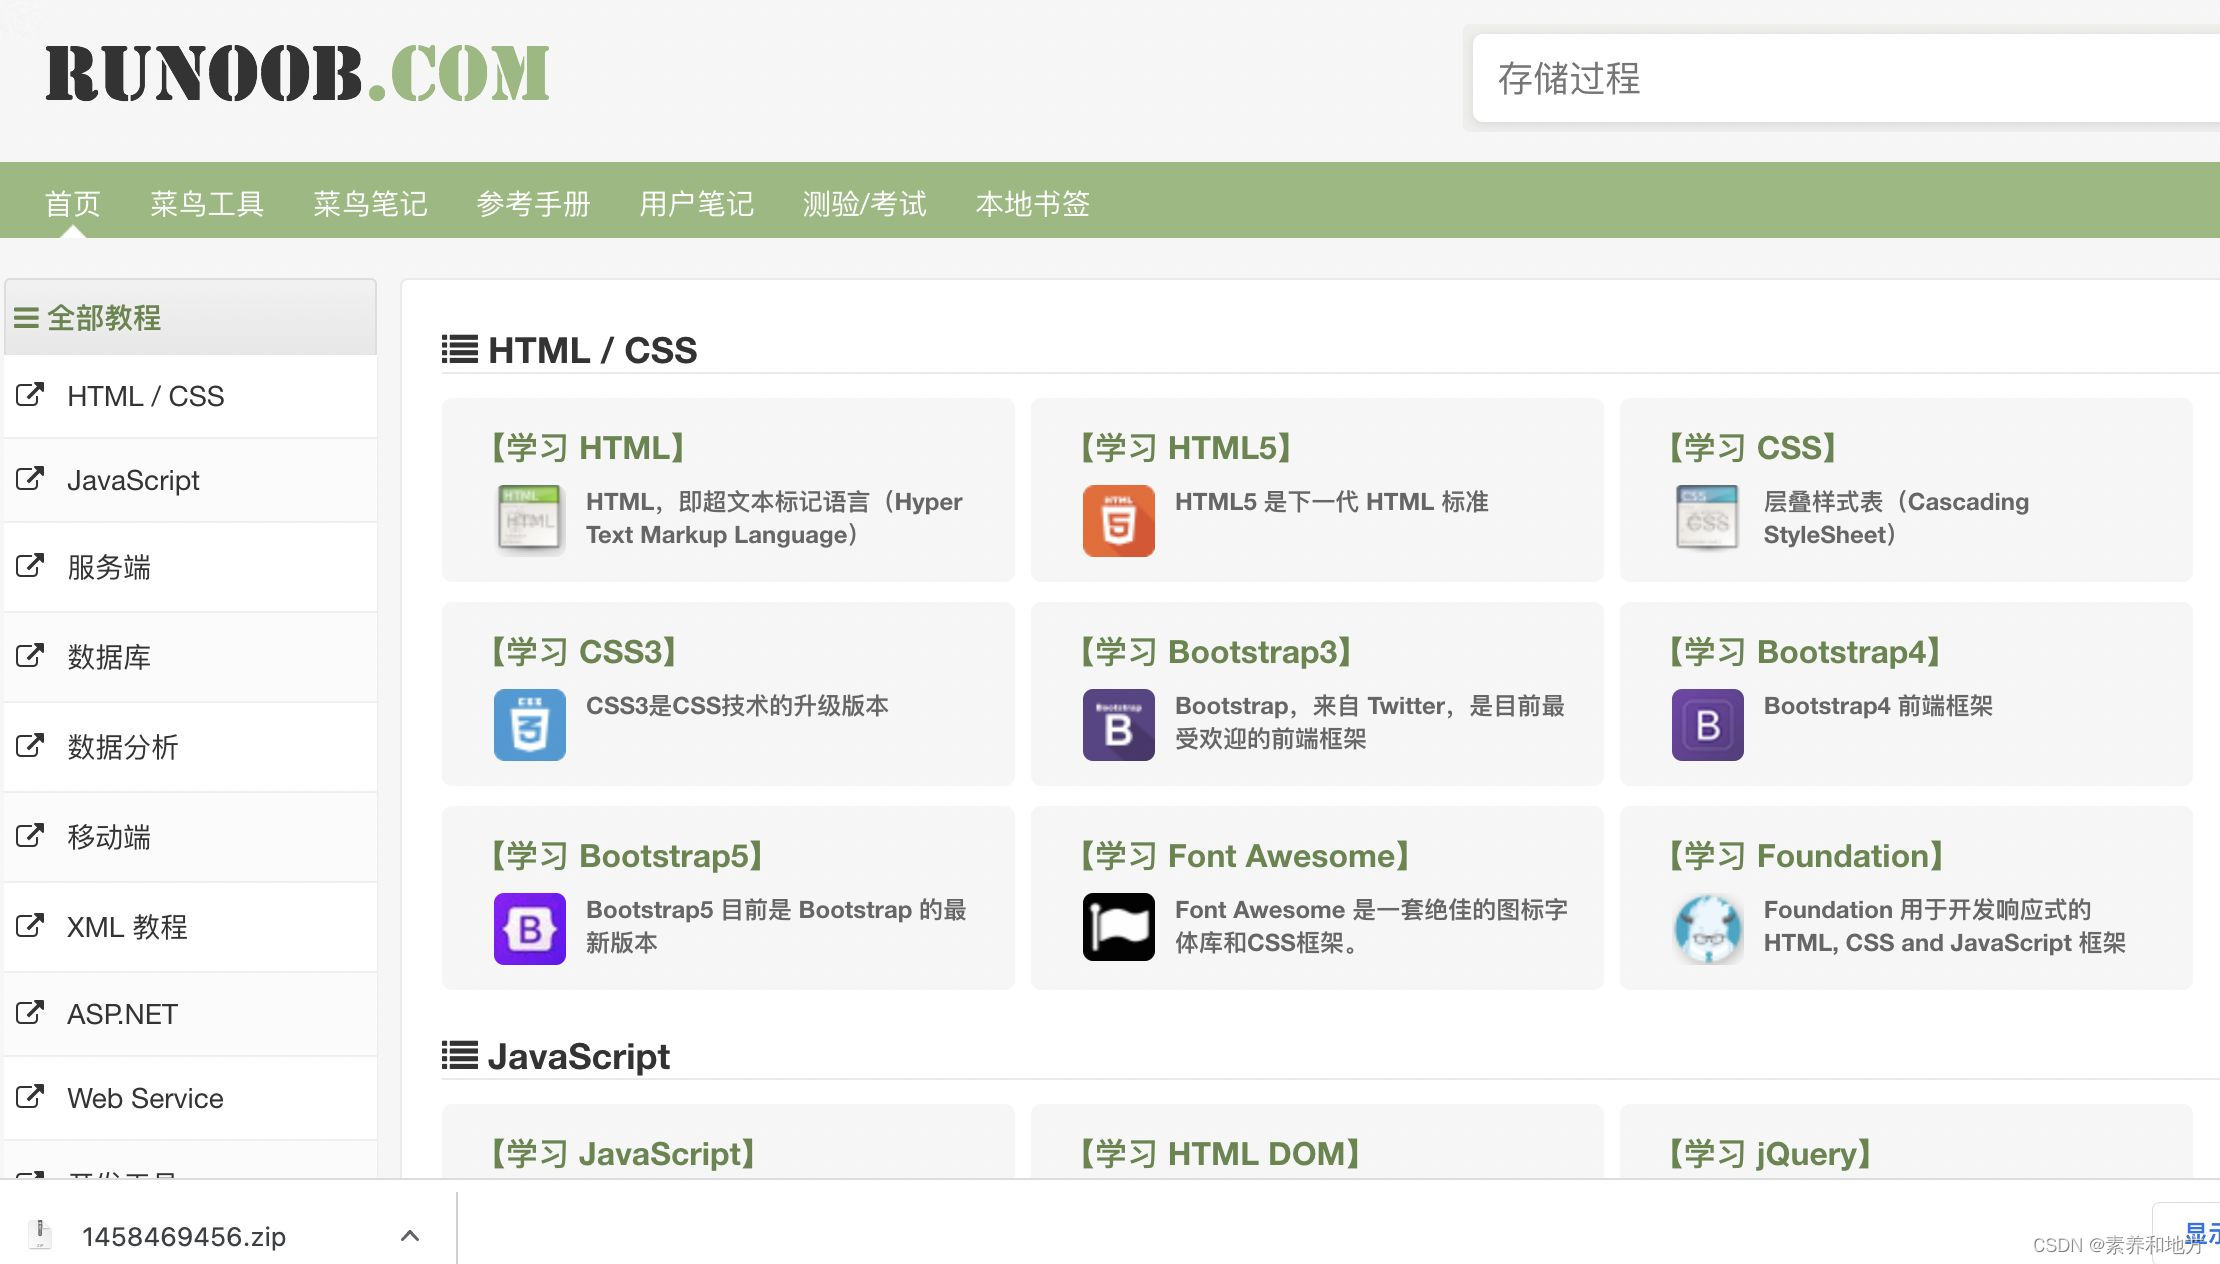
Task: Click the Font Awesome flag icon
Action: pos(1118,927)
